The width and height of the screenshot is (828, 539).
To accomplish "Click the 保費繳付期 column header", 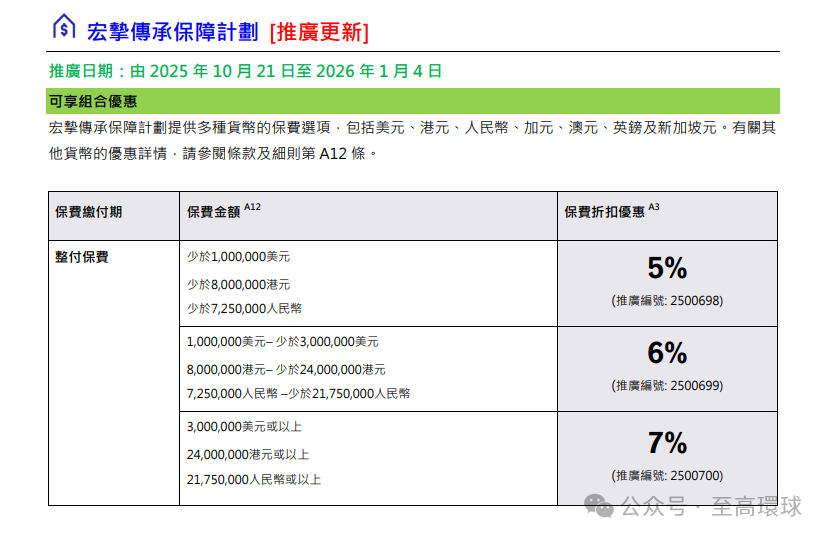I will 89,212.
